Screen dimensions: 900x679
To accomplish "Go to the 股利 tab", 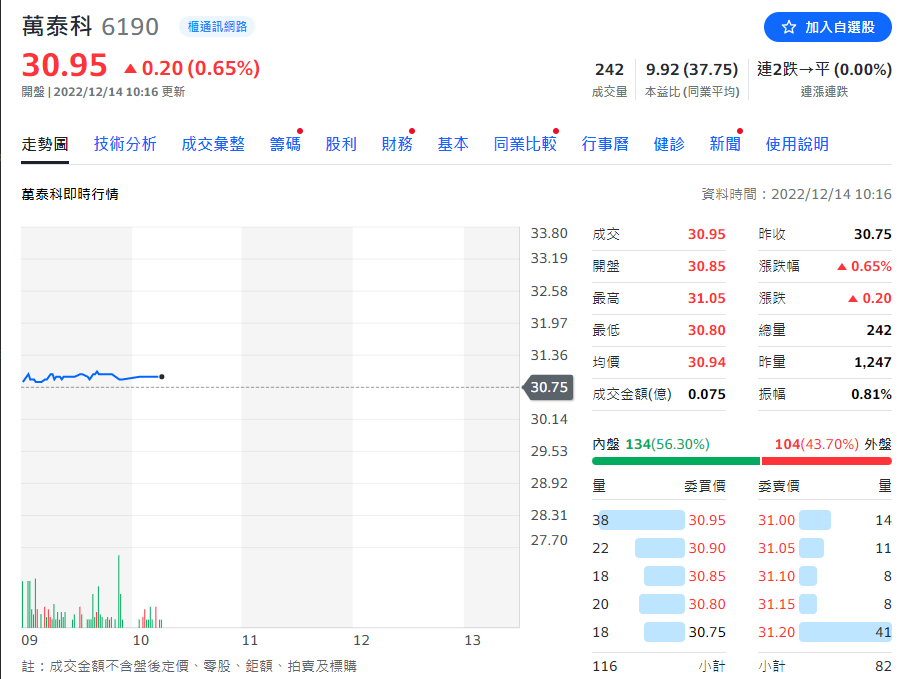I will pos(341,144).
